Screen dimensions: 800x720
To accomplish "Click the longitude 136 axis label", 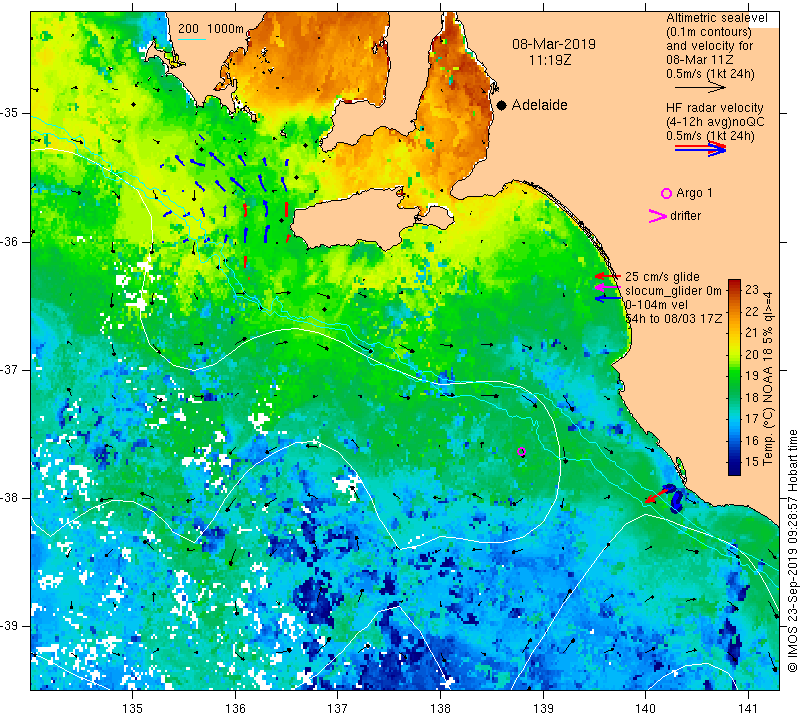I will 235,708.
